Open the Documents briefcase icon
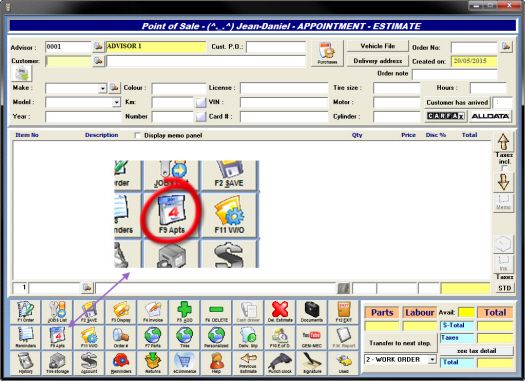525x381 pixels. point(312,312)
